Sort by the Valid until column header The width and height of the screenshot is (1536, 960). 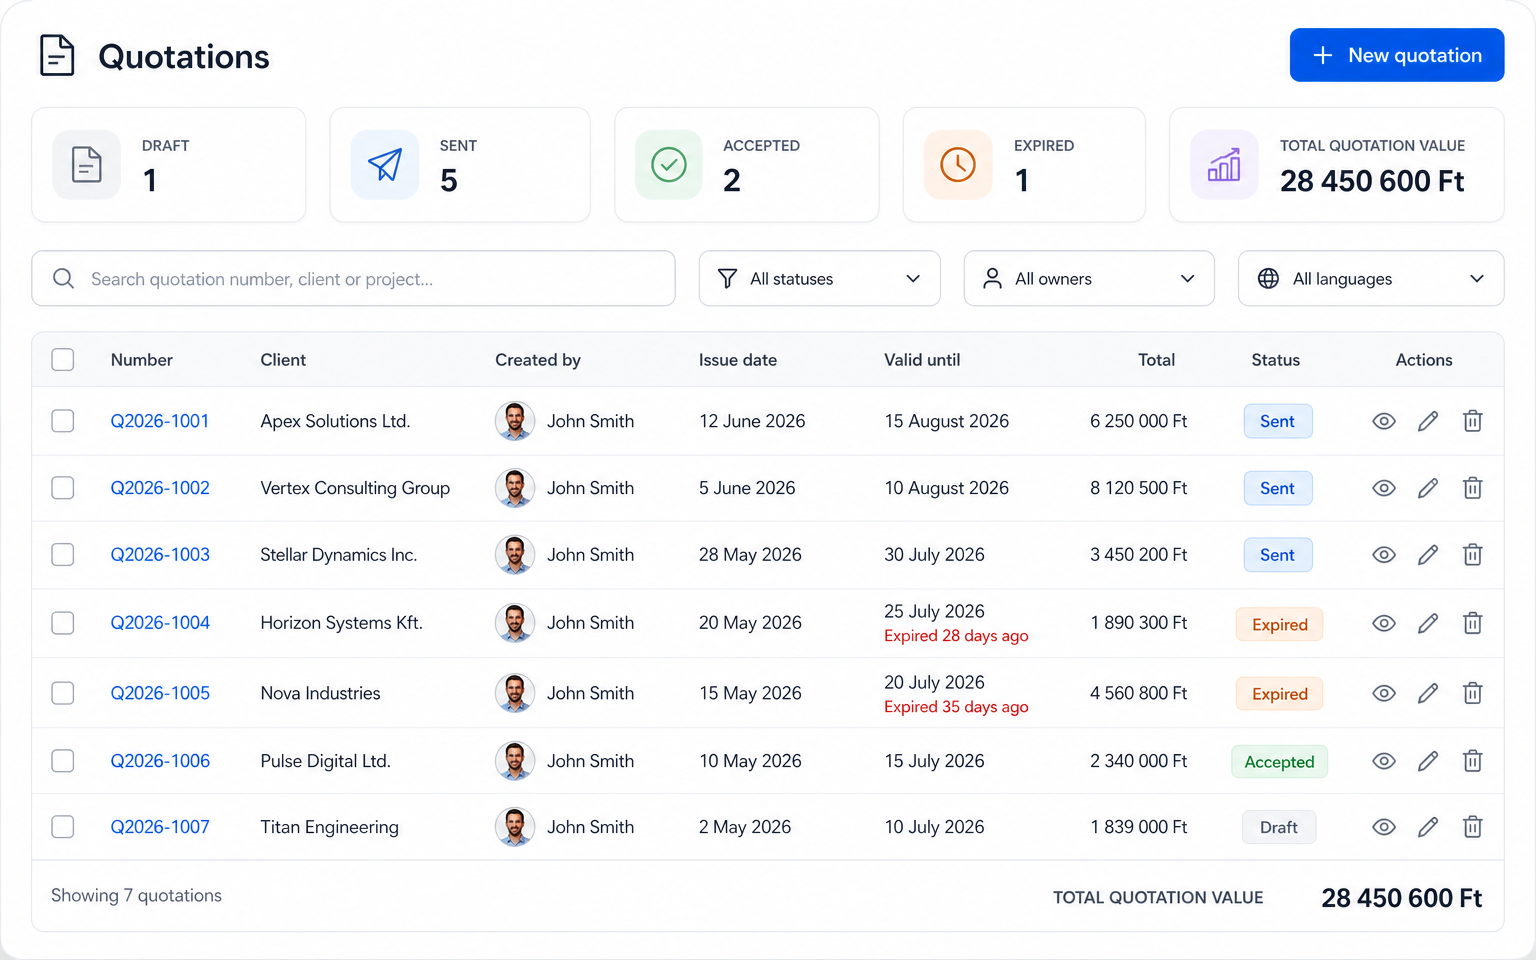point(922,360)
